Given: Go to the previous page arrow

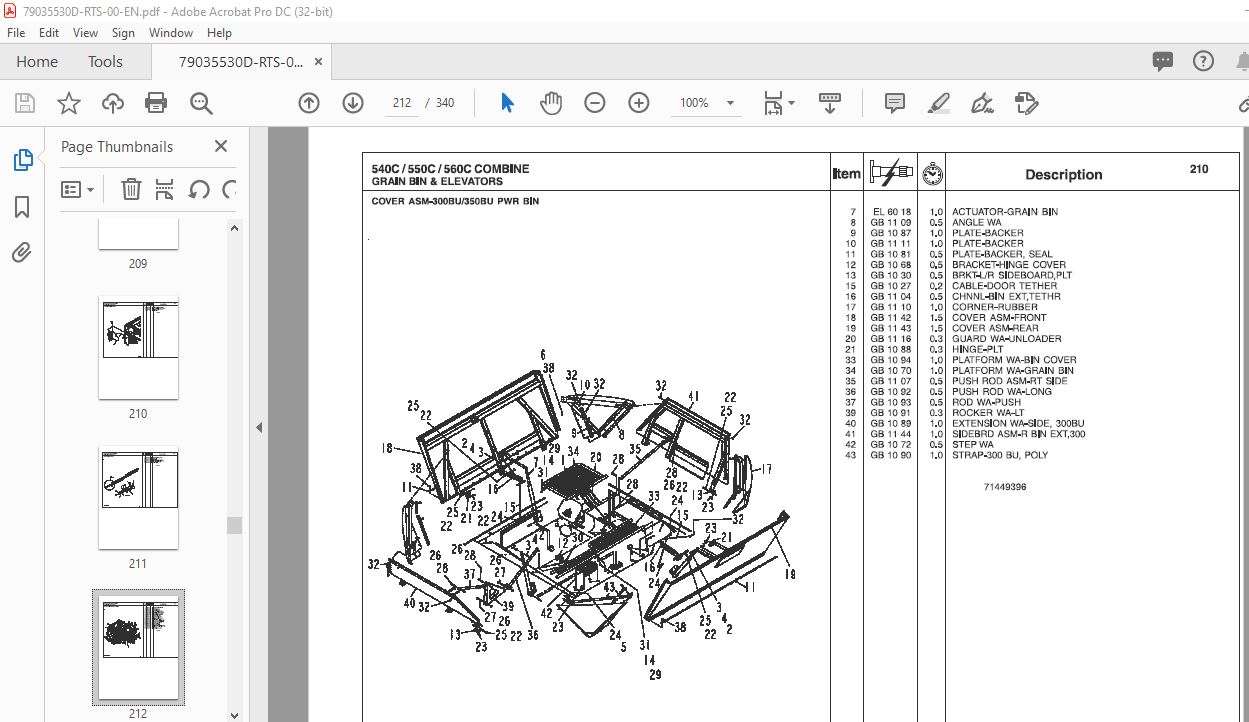Looking at the screenshot, I should (x=309, y=103).
